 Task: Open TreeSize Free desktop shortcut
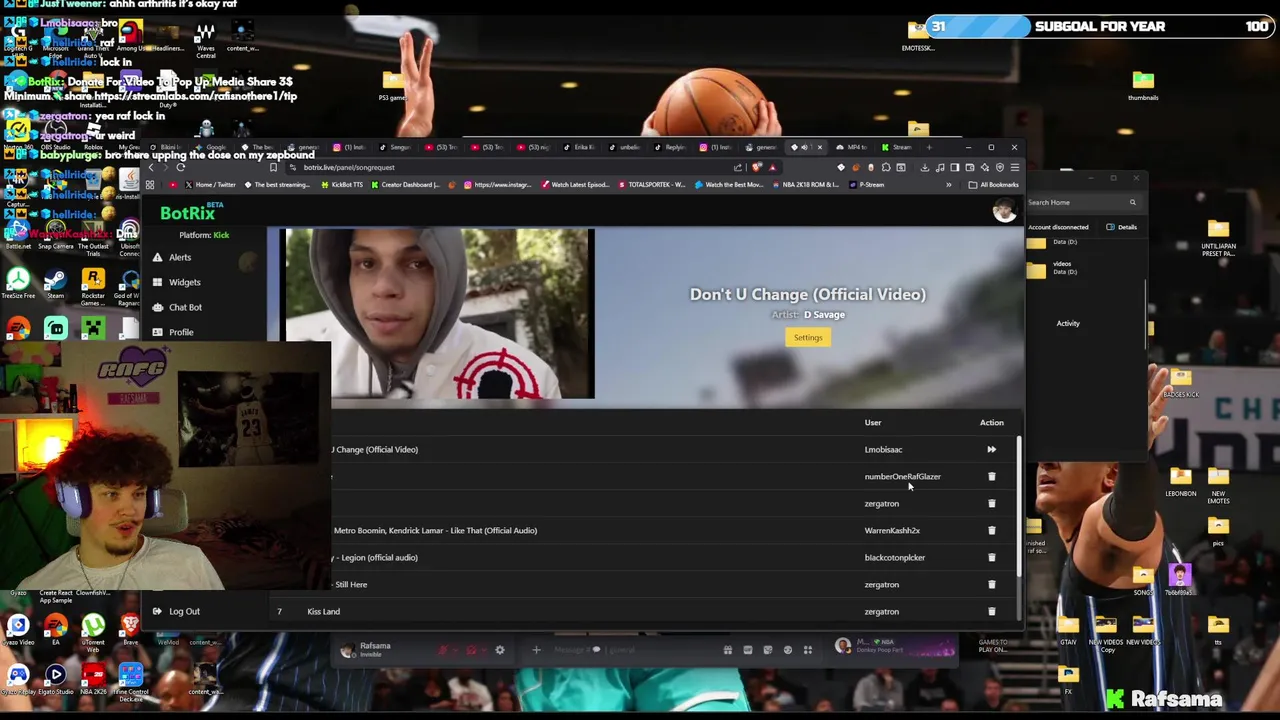coord(18,283)
